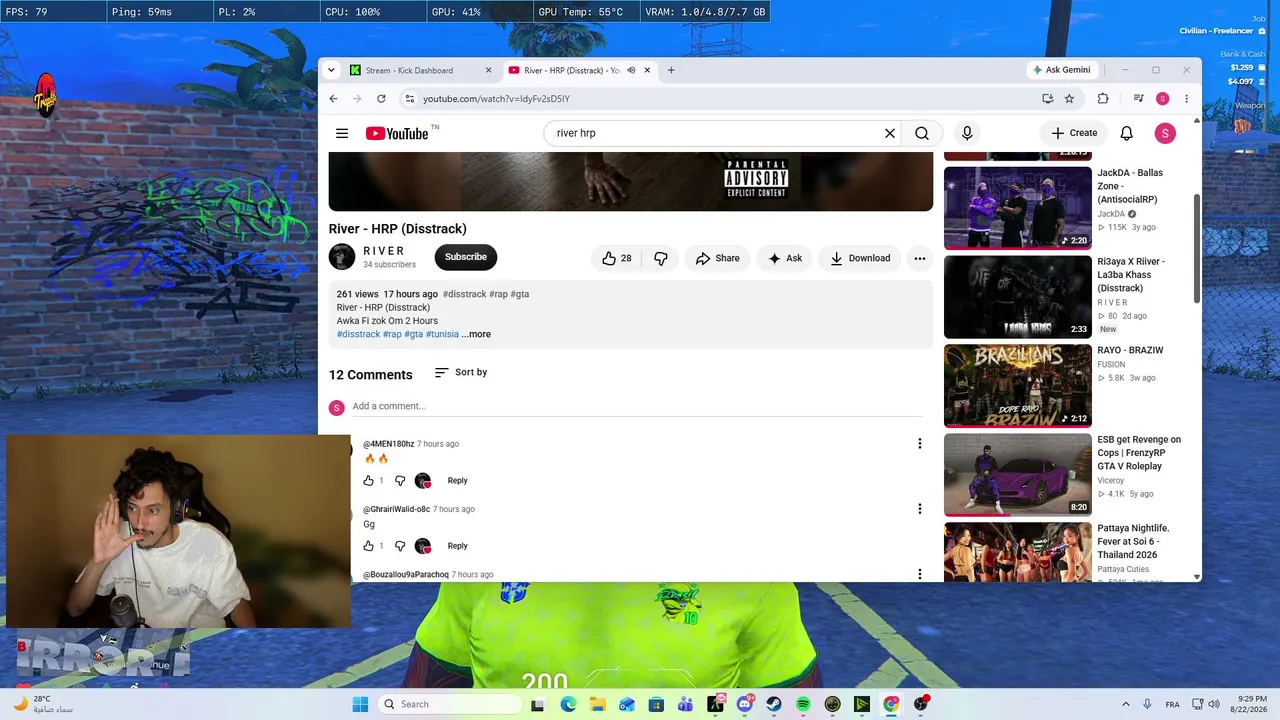Open the YouTube account avatar menu
Image resolution: width=1280 pixels, height=720 pixels.
tap(1165, 133)
